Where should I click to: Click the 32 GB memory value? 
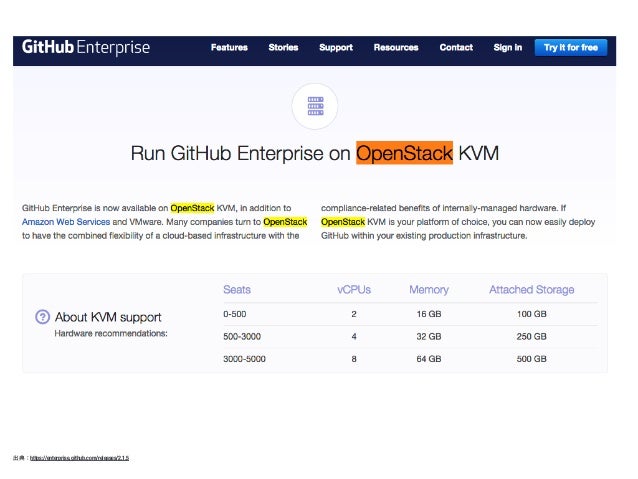[429, 337]
